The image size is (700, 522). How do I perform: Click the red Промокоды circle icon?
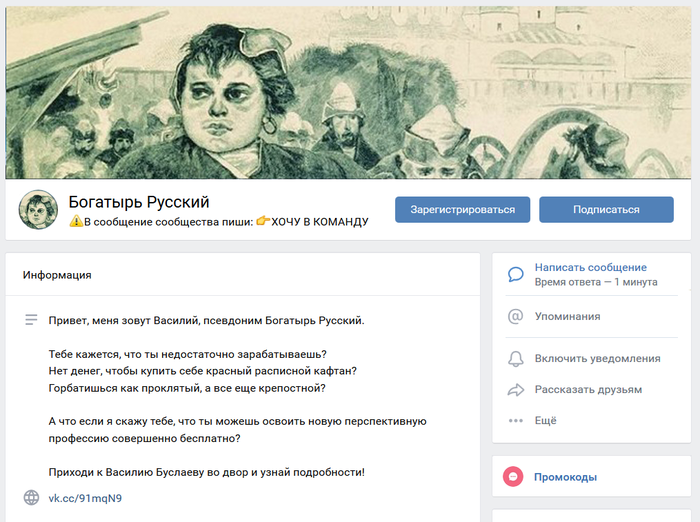pos(513,477)
